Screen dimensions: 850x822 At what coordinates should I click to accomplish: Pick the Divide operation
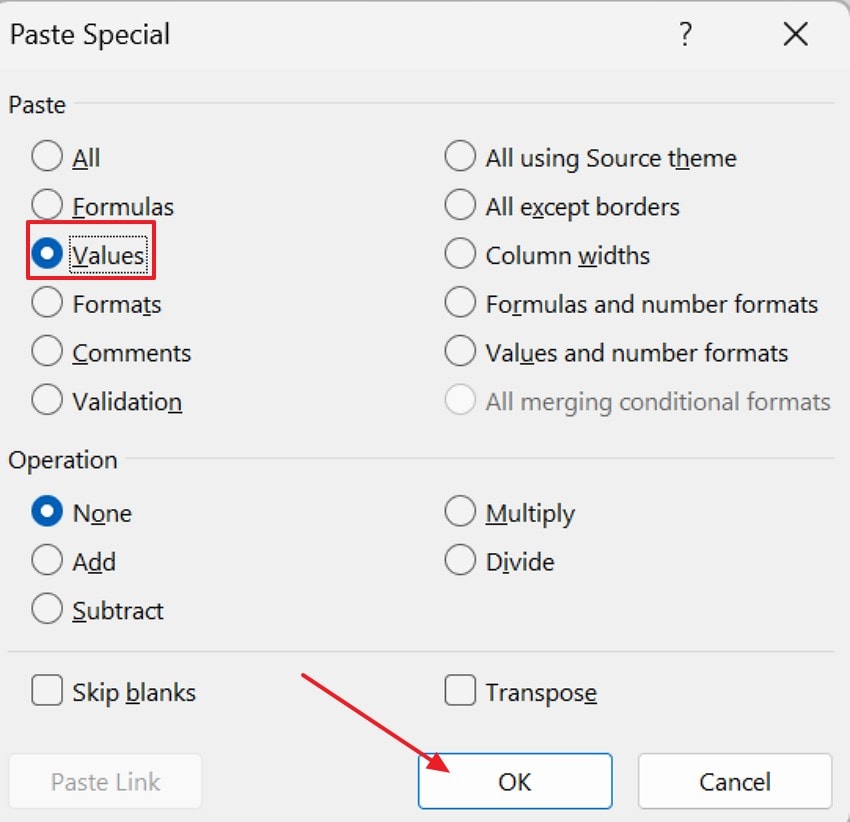[x=460, y=561]
